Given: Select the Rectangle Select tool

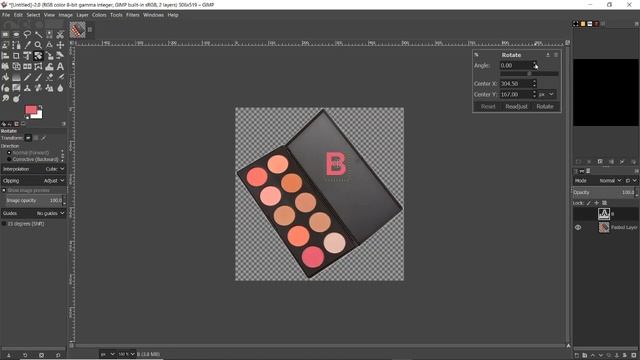Looking at the screenshot, I should [5, 35].
